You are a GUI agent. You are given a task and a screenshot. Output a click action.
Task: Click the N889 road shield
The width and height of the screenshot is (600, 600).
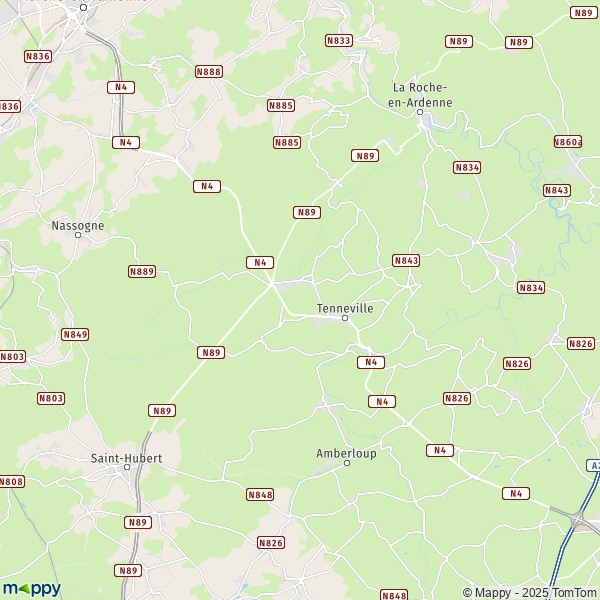(x=142, y=272)
